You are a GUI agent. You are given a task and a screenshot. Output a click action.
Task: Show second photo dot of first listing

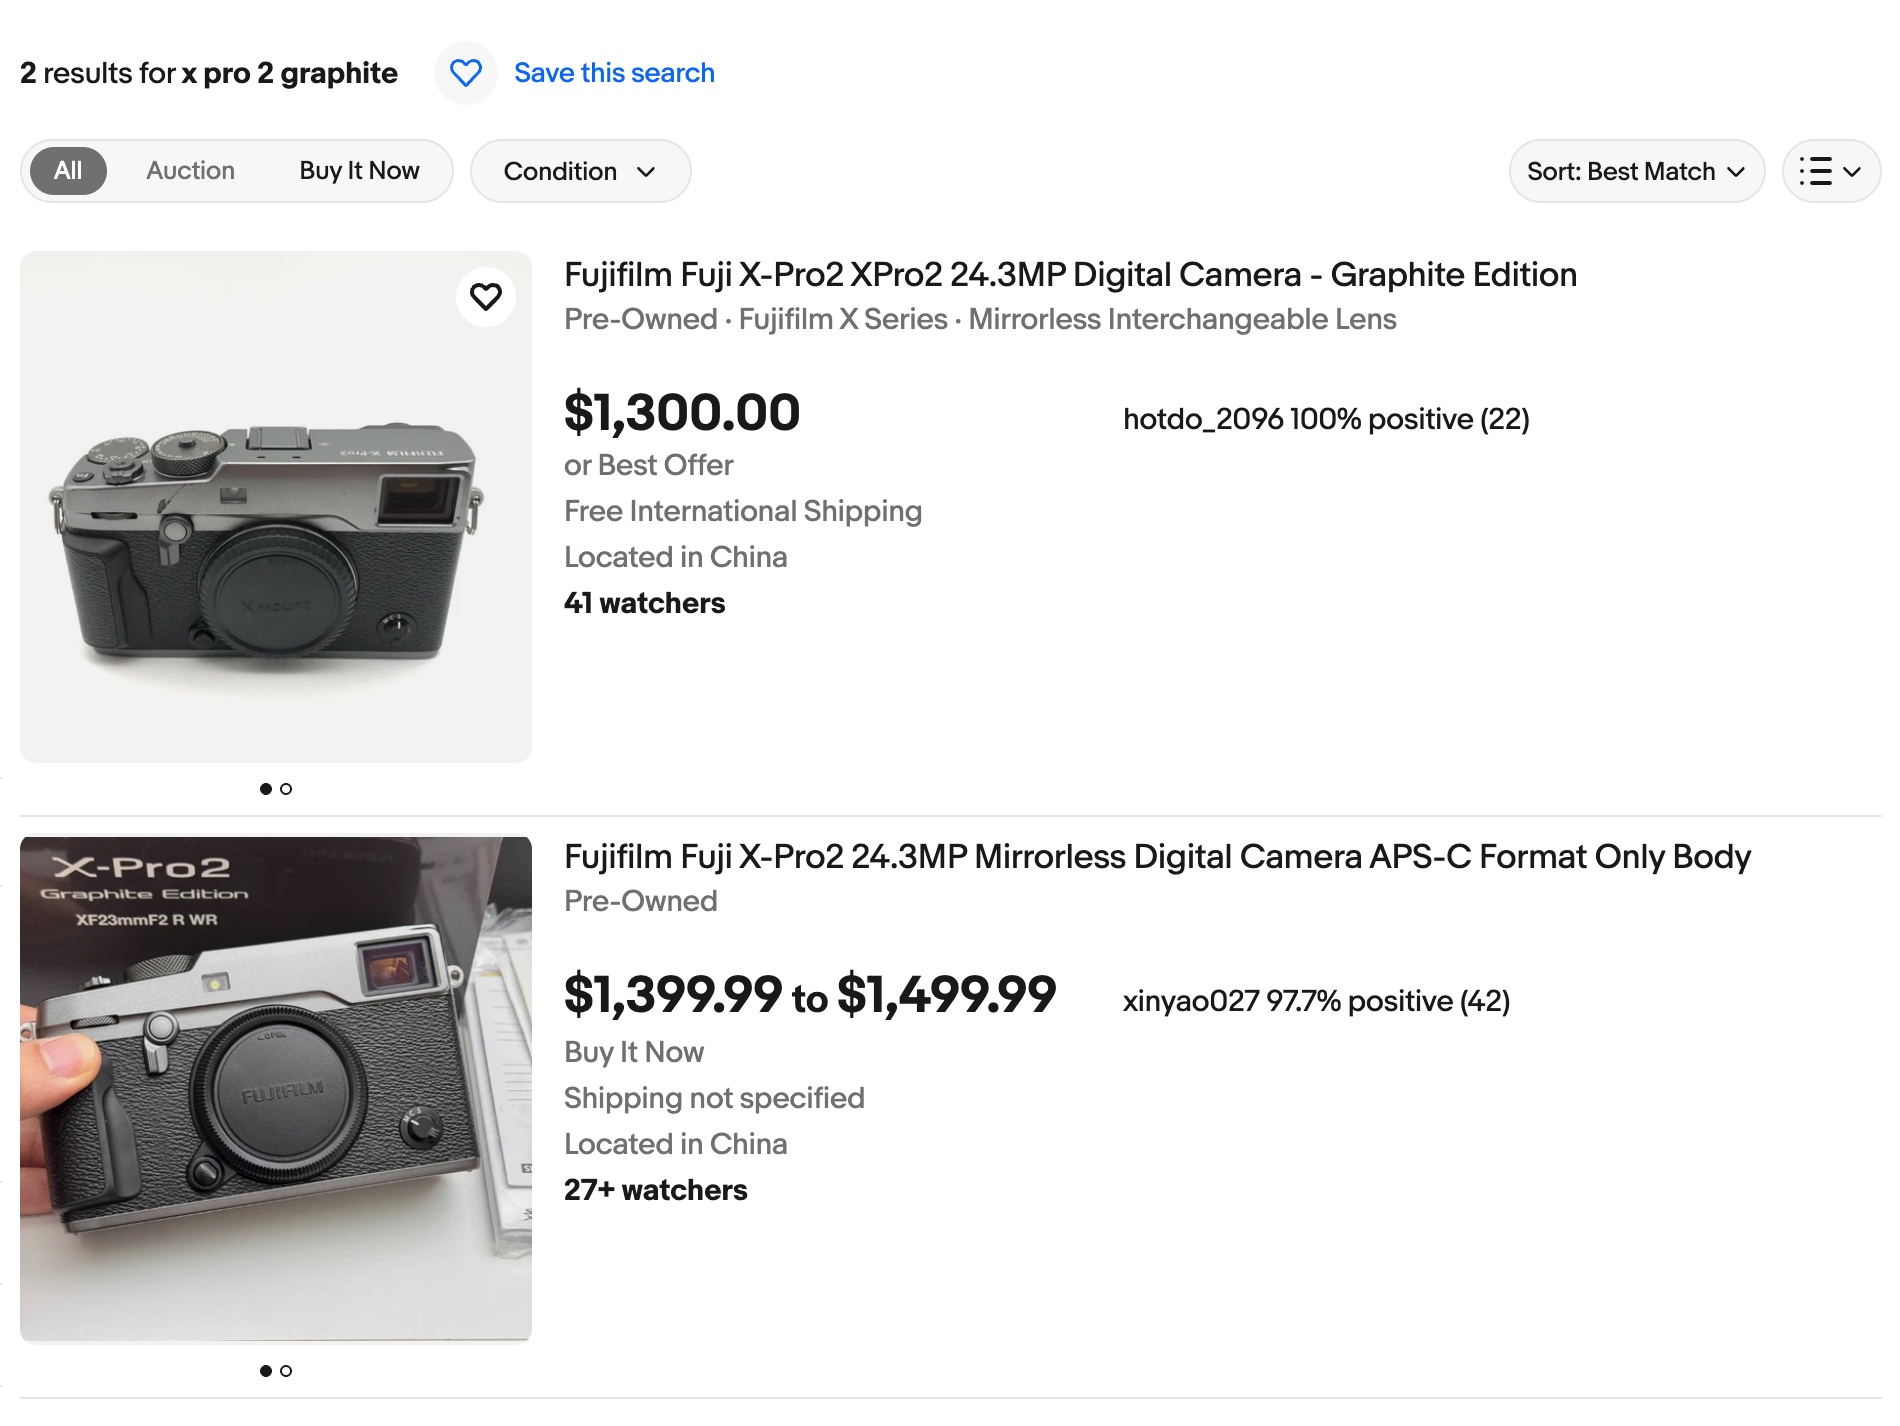point(286,789)
